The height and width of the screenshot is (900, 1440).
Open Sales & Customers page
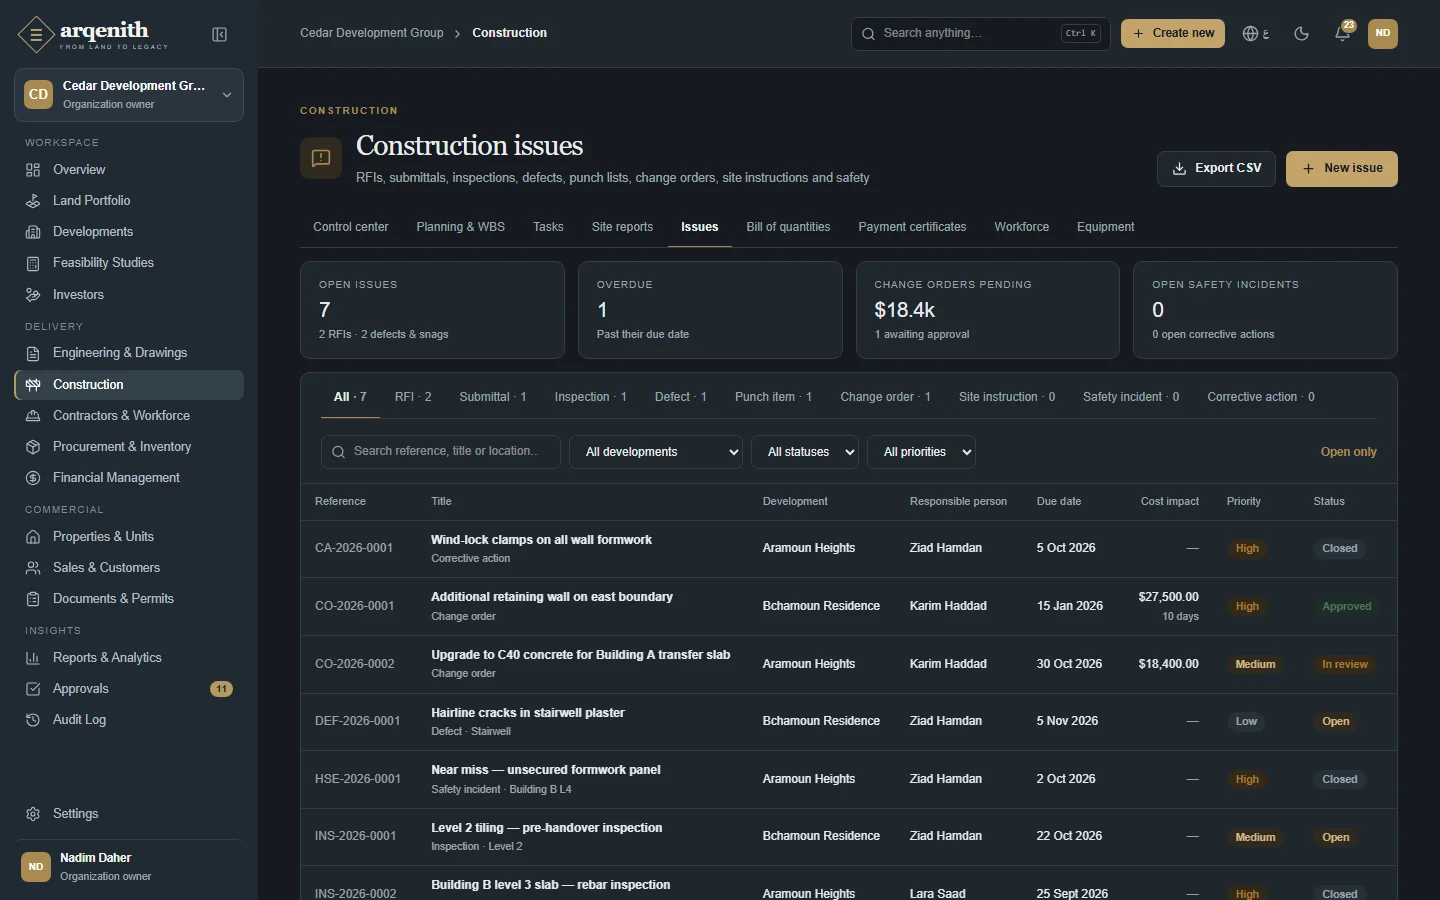pyautogui.click(x=129, y=568)
